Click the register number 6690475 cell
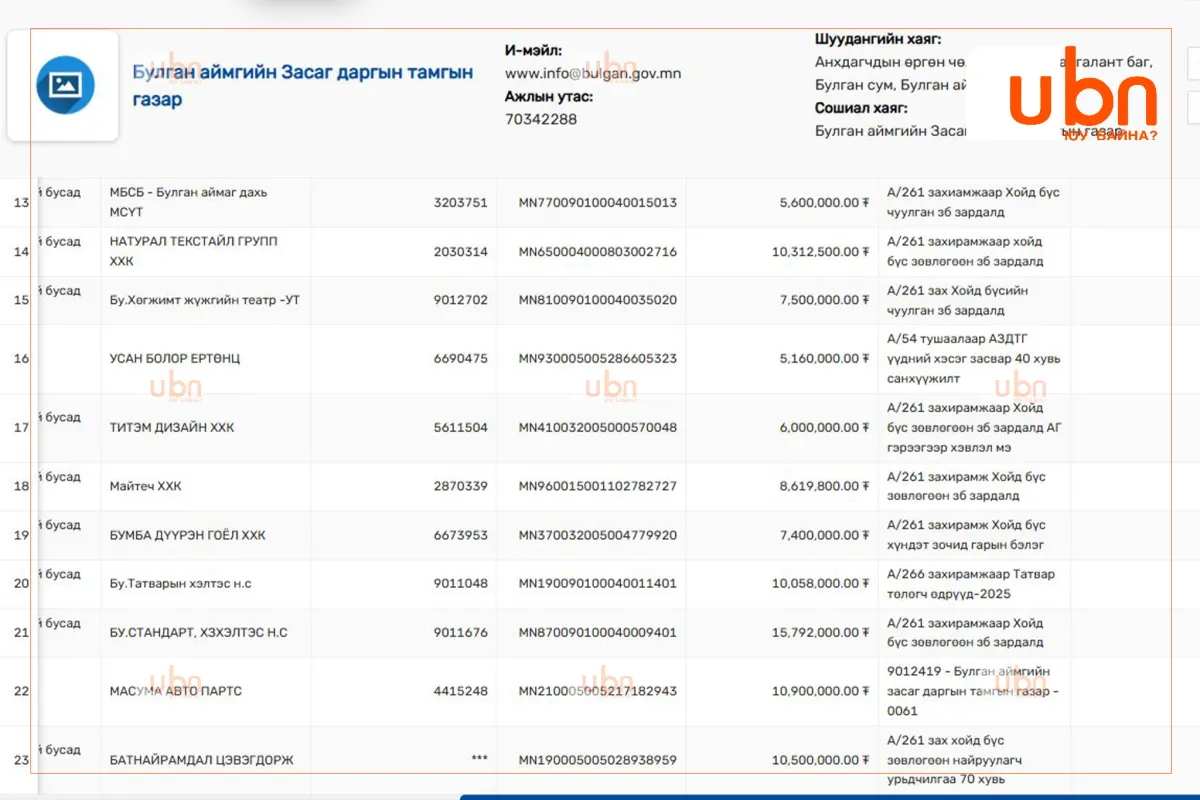 pyautogui.click(x=461, y=358)
